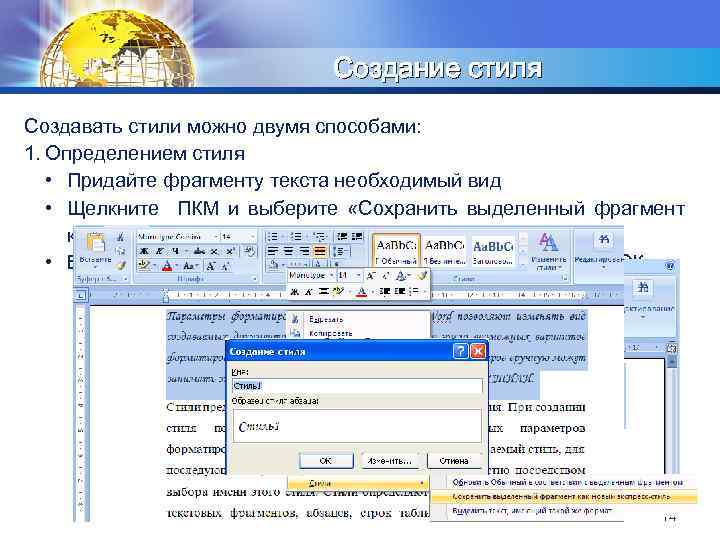Click the Shading paint bucket in Paragraph group
This screenshot has height=540, width=720.
(275, 264)
